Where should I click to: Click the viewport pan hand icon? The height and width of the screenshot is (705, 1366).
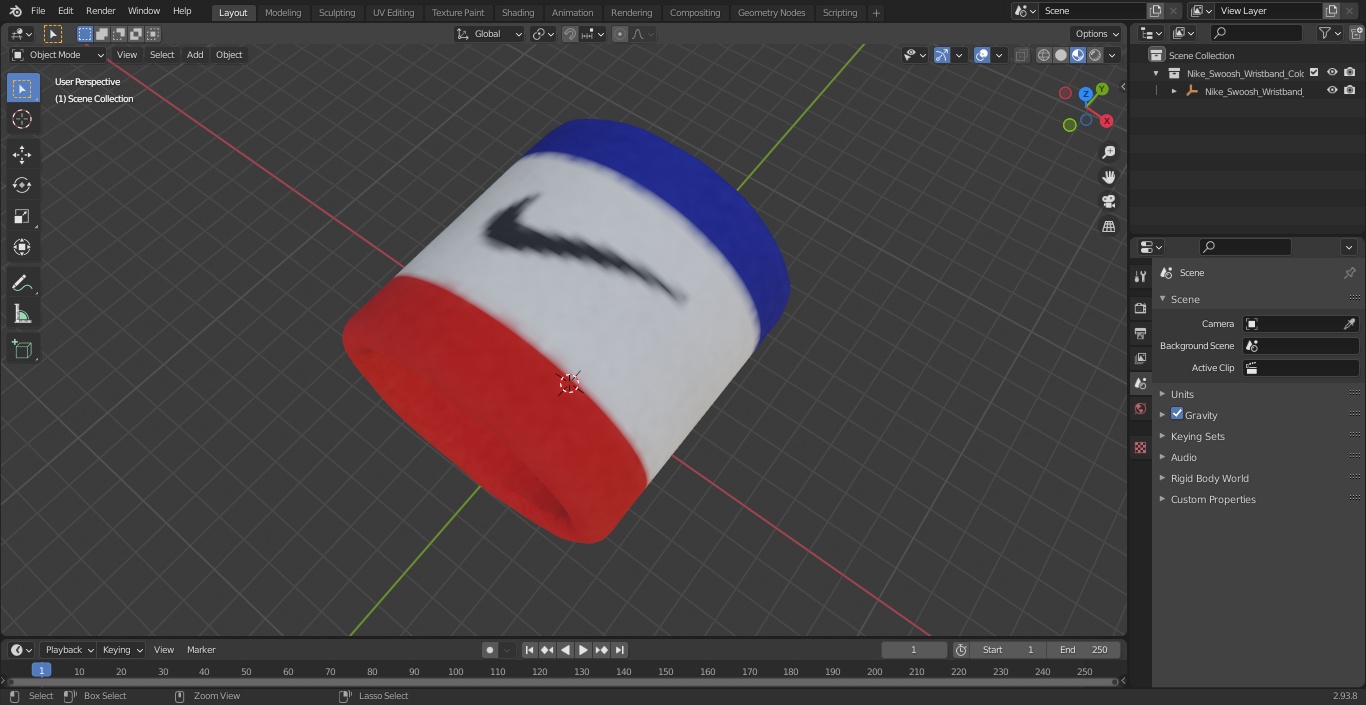[1108, 177]
